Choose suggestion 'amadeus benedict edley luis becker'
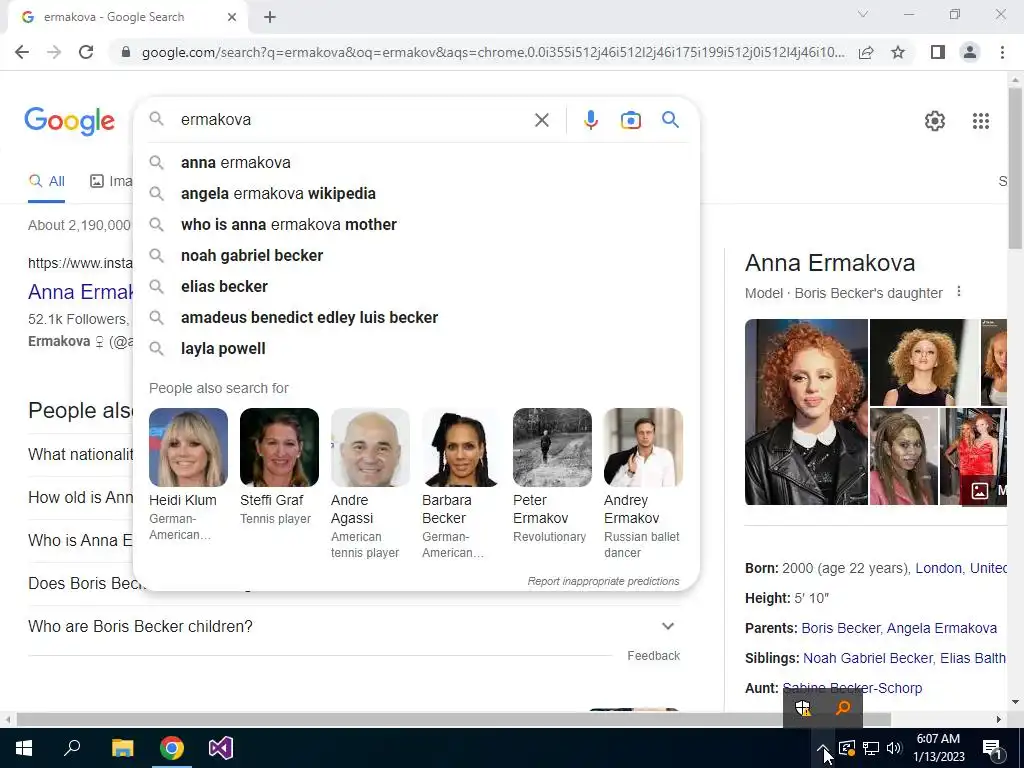Screen dimensions: 1024x768 click(x=416, y=317)
